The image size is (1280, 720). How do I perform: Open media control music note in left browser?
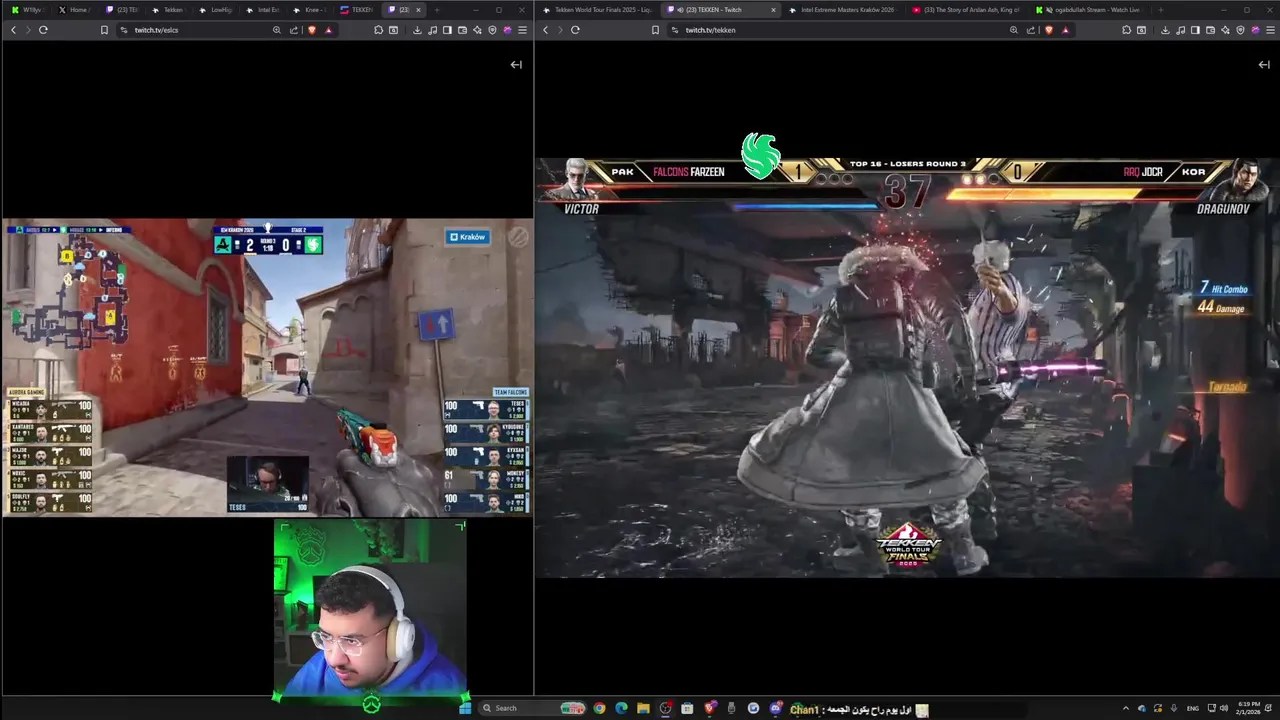pyautogui.click(x=432, y=30)
